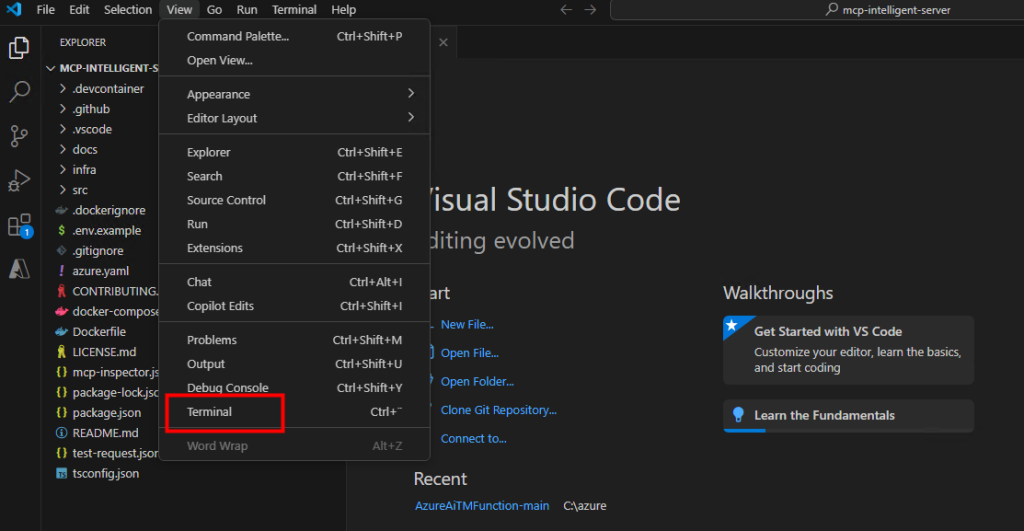Go forward with the right arrow
Viewport: 1024px width, 531px height.
coord(590,10)
